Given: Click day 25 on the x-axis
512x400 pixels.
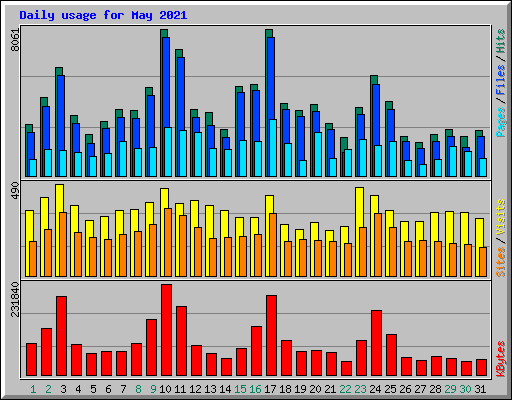Looking at the screenshot, I should click(x=390, y=389).
